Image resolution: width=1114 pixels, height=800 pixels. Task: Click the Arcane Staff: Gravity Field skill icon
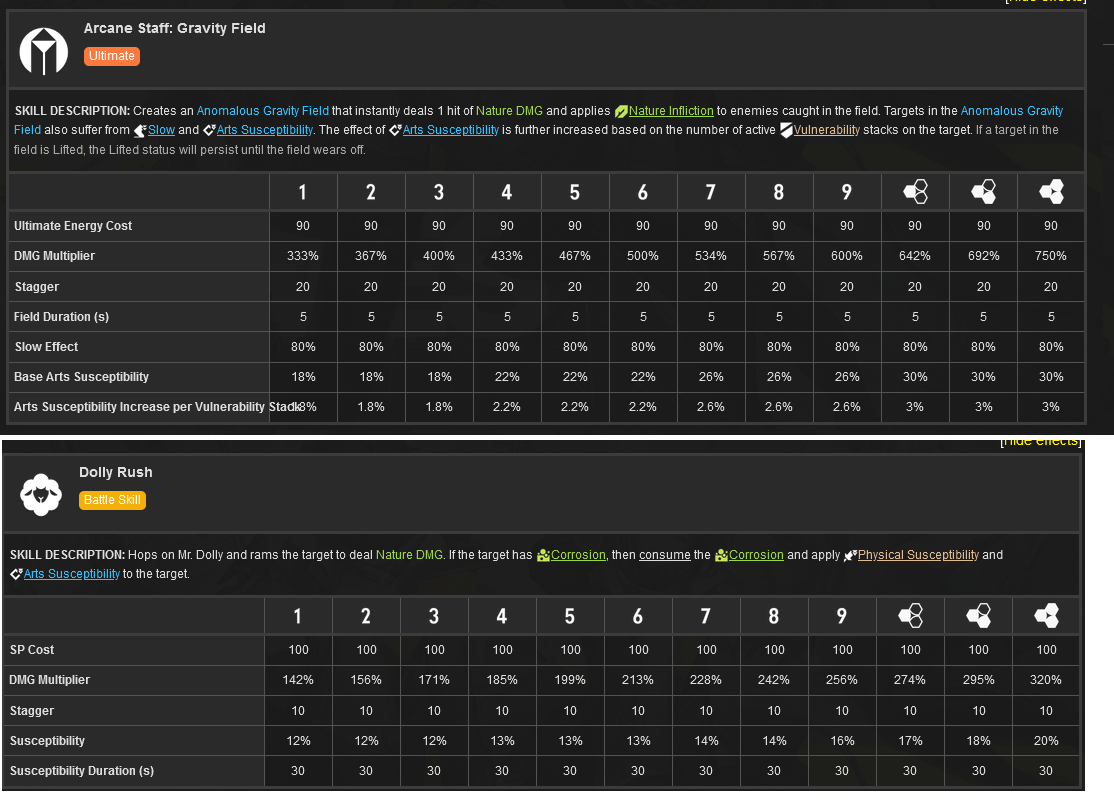pyautogui.click(x=43, y=50)
